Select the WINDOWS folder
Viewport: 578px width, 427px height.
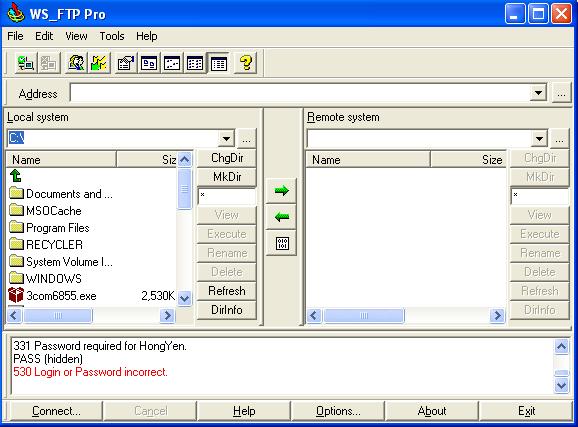coord(45,278)
